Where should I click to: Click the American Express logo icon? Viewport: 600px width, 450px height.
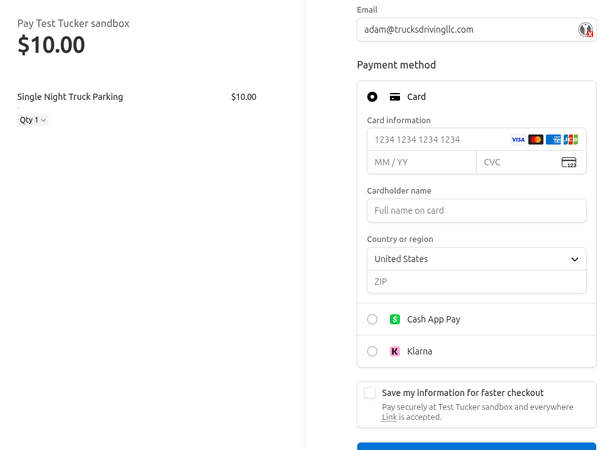(x=553, y=140)
